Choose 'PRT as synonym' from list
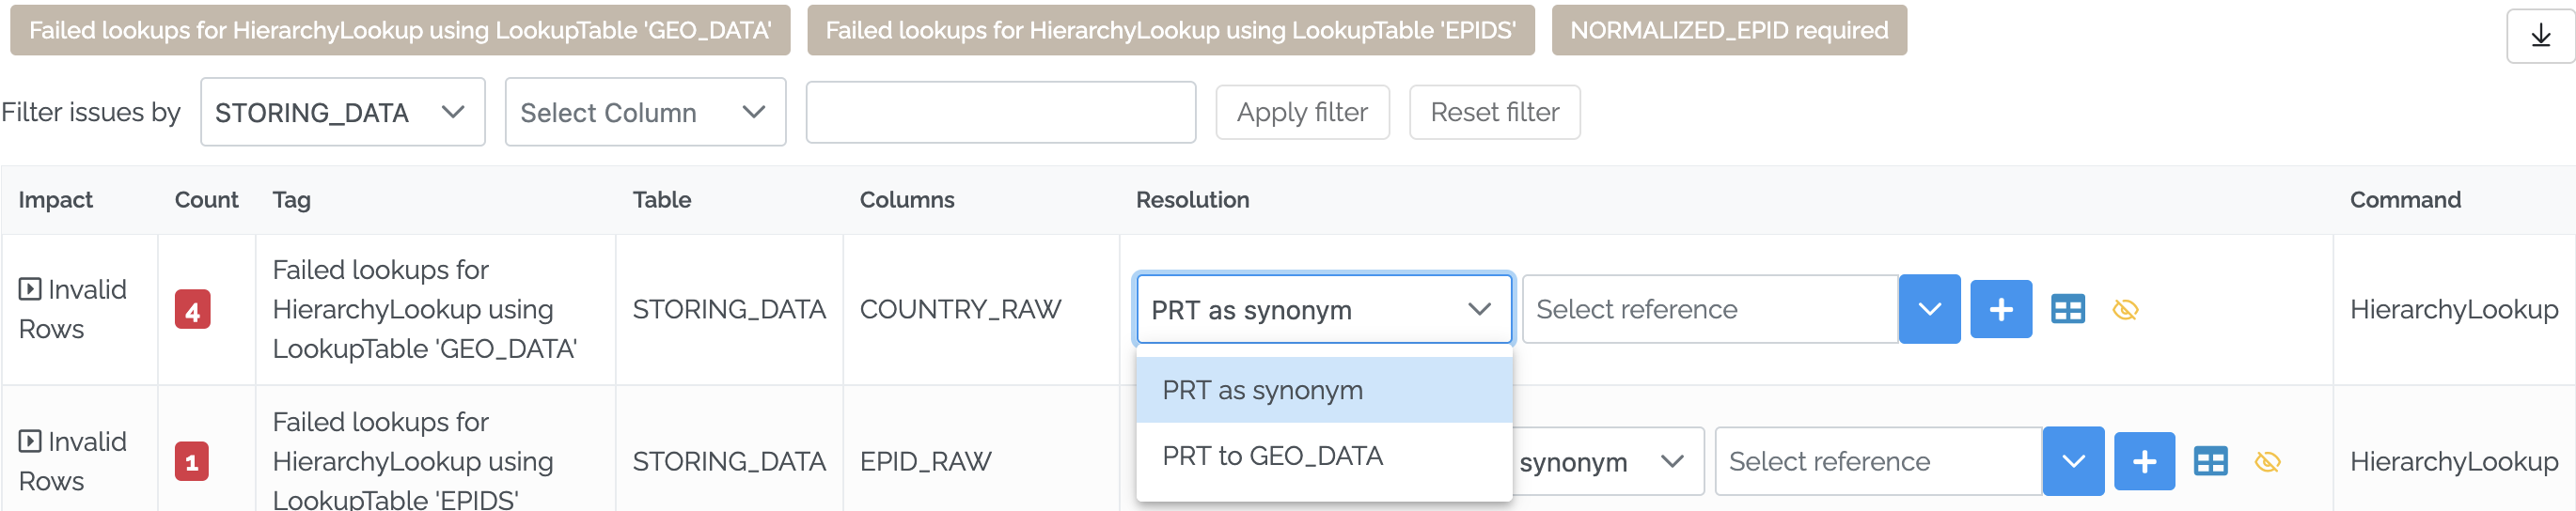This screenshot has height=511, width=2576. (x=1324, y=390)
